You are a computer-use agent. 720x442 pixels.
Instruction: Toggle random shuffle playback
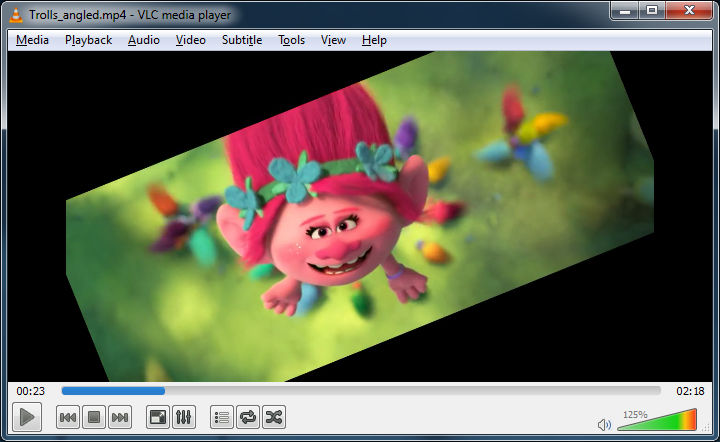274,417
